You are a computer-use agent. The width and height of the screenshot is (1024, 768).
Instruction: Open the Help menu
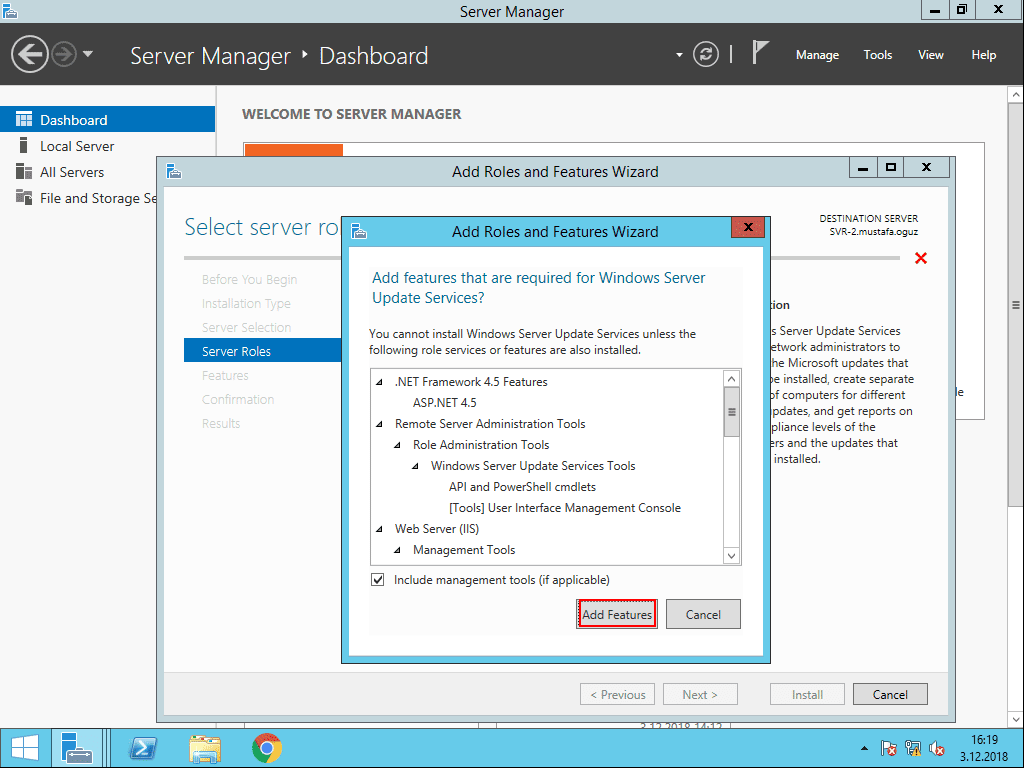(984, 55)
